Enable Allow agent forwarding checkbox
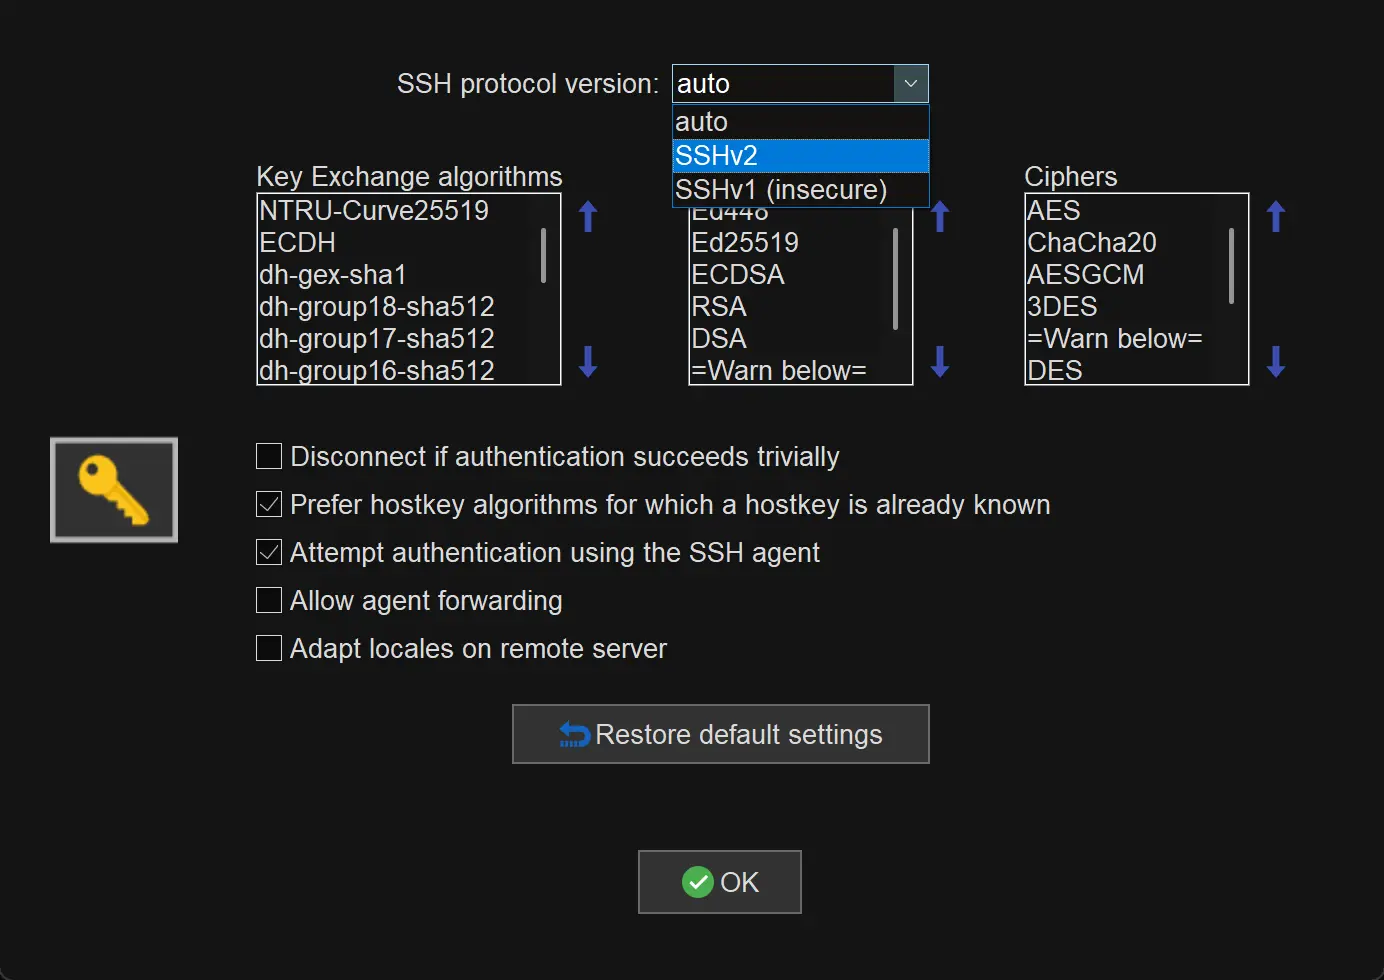1384x980 pixels. (269, 601)
